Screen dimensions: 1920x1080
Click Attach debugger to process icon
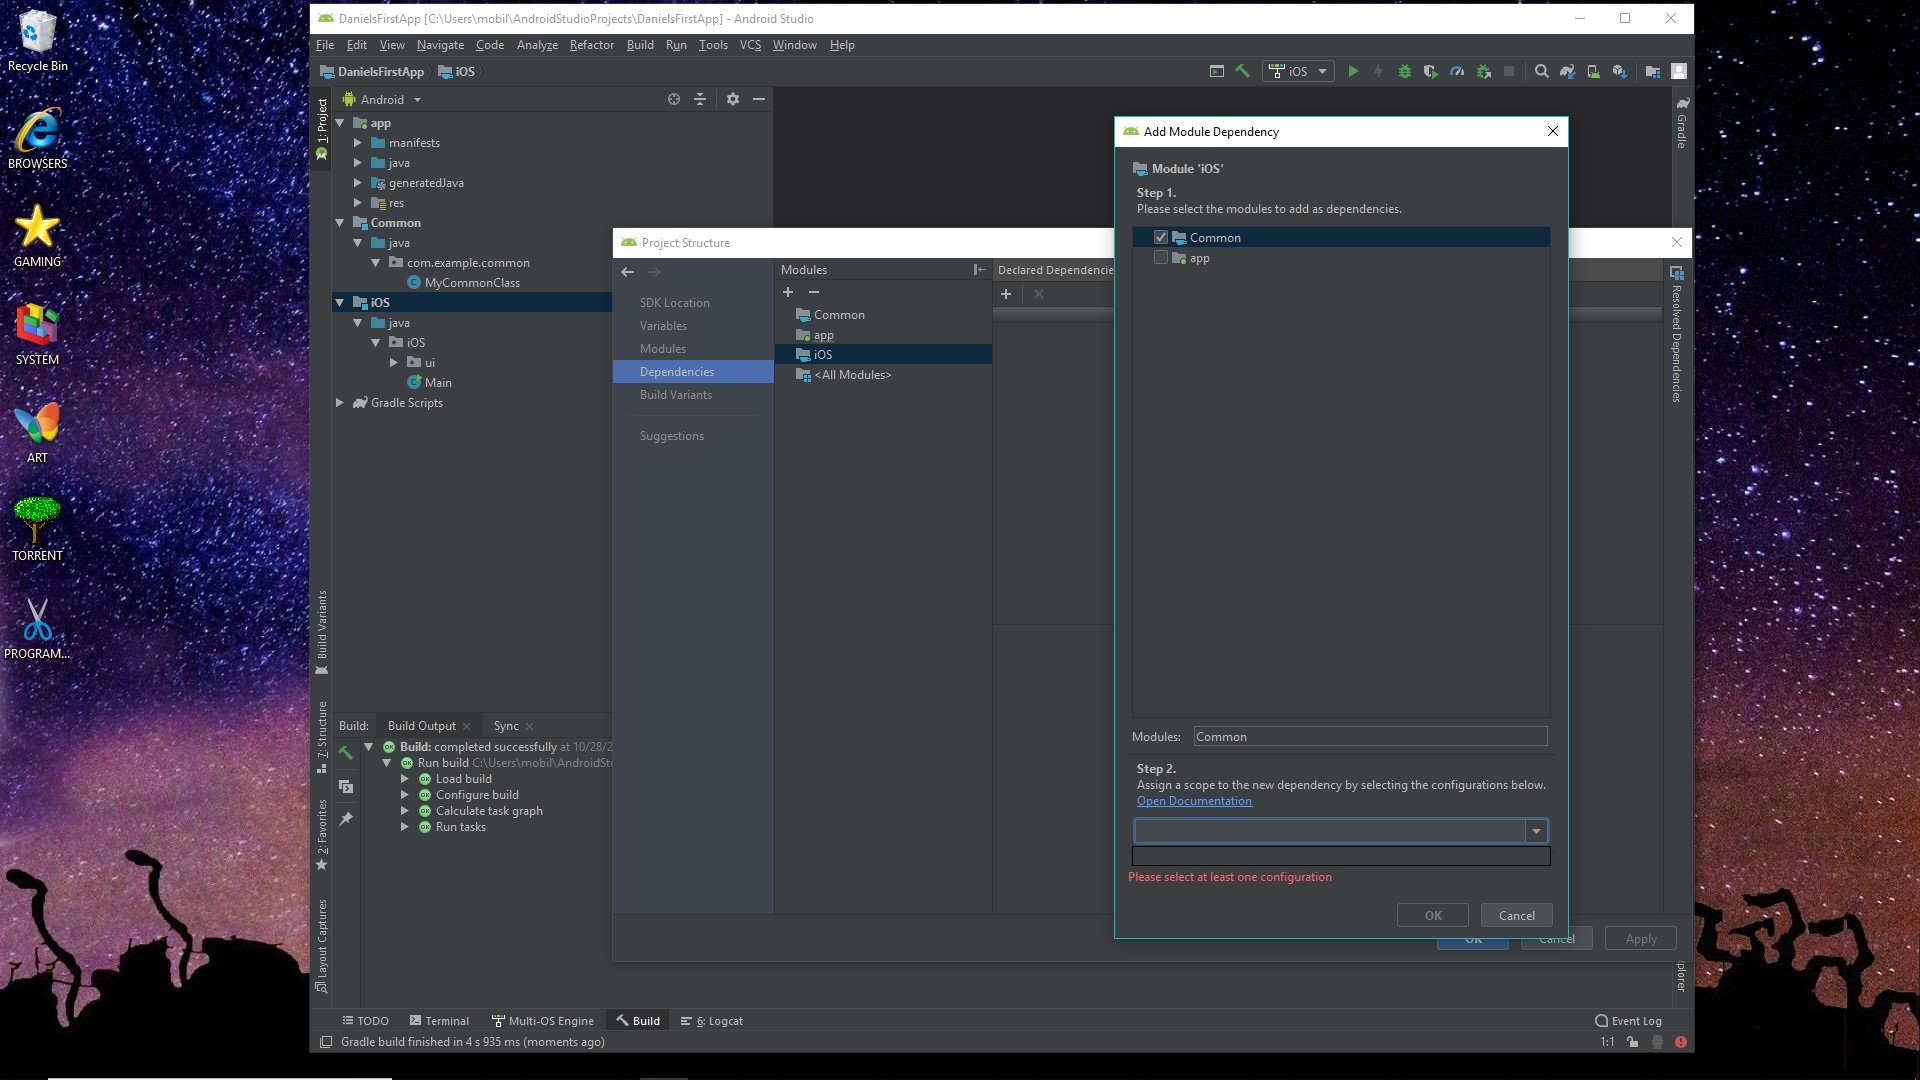(1484, 71)
